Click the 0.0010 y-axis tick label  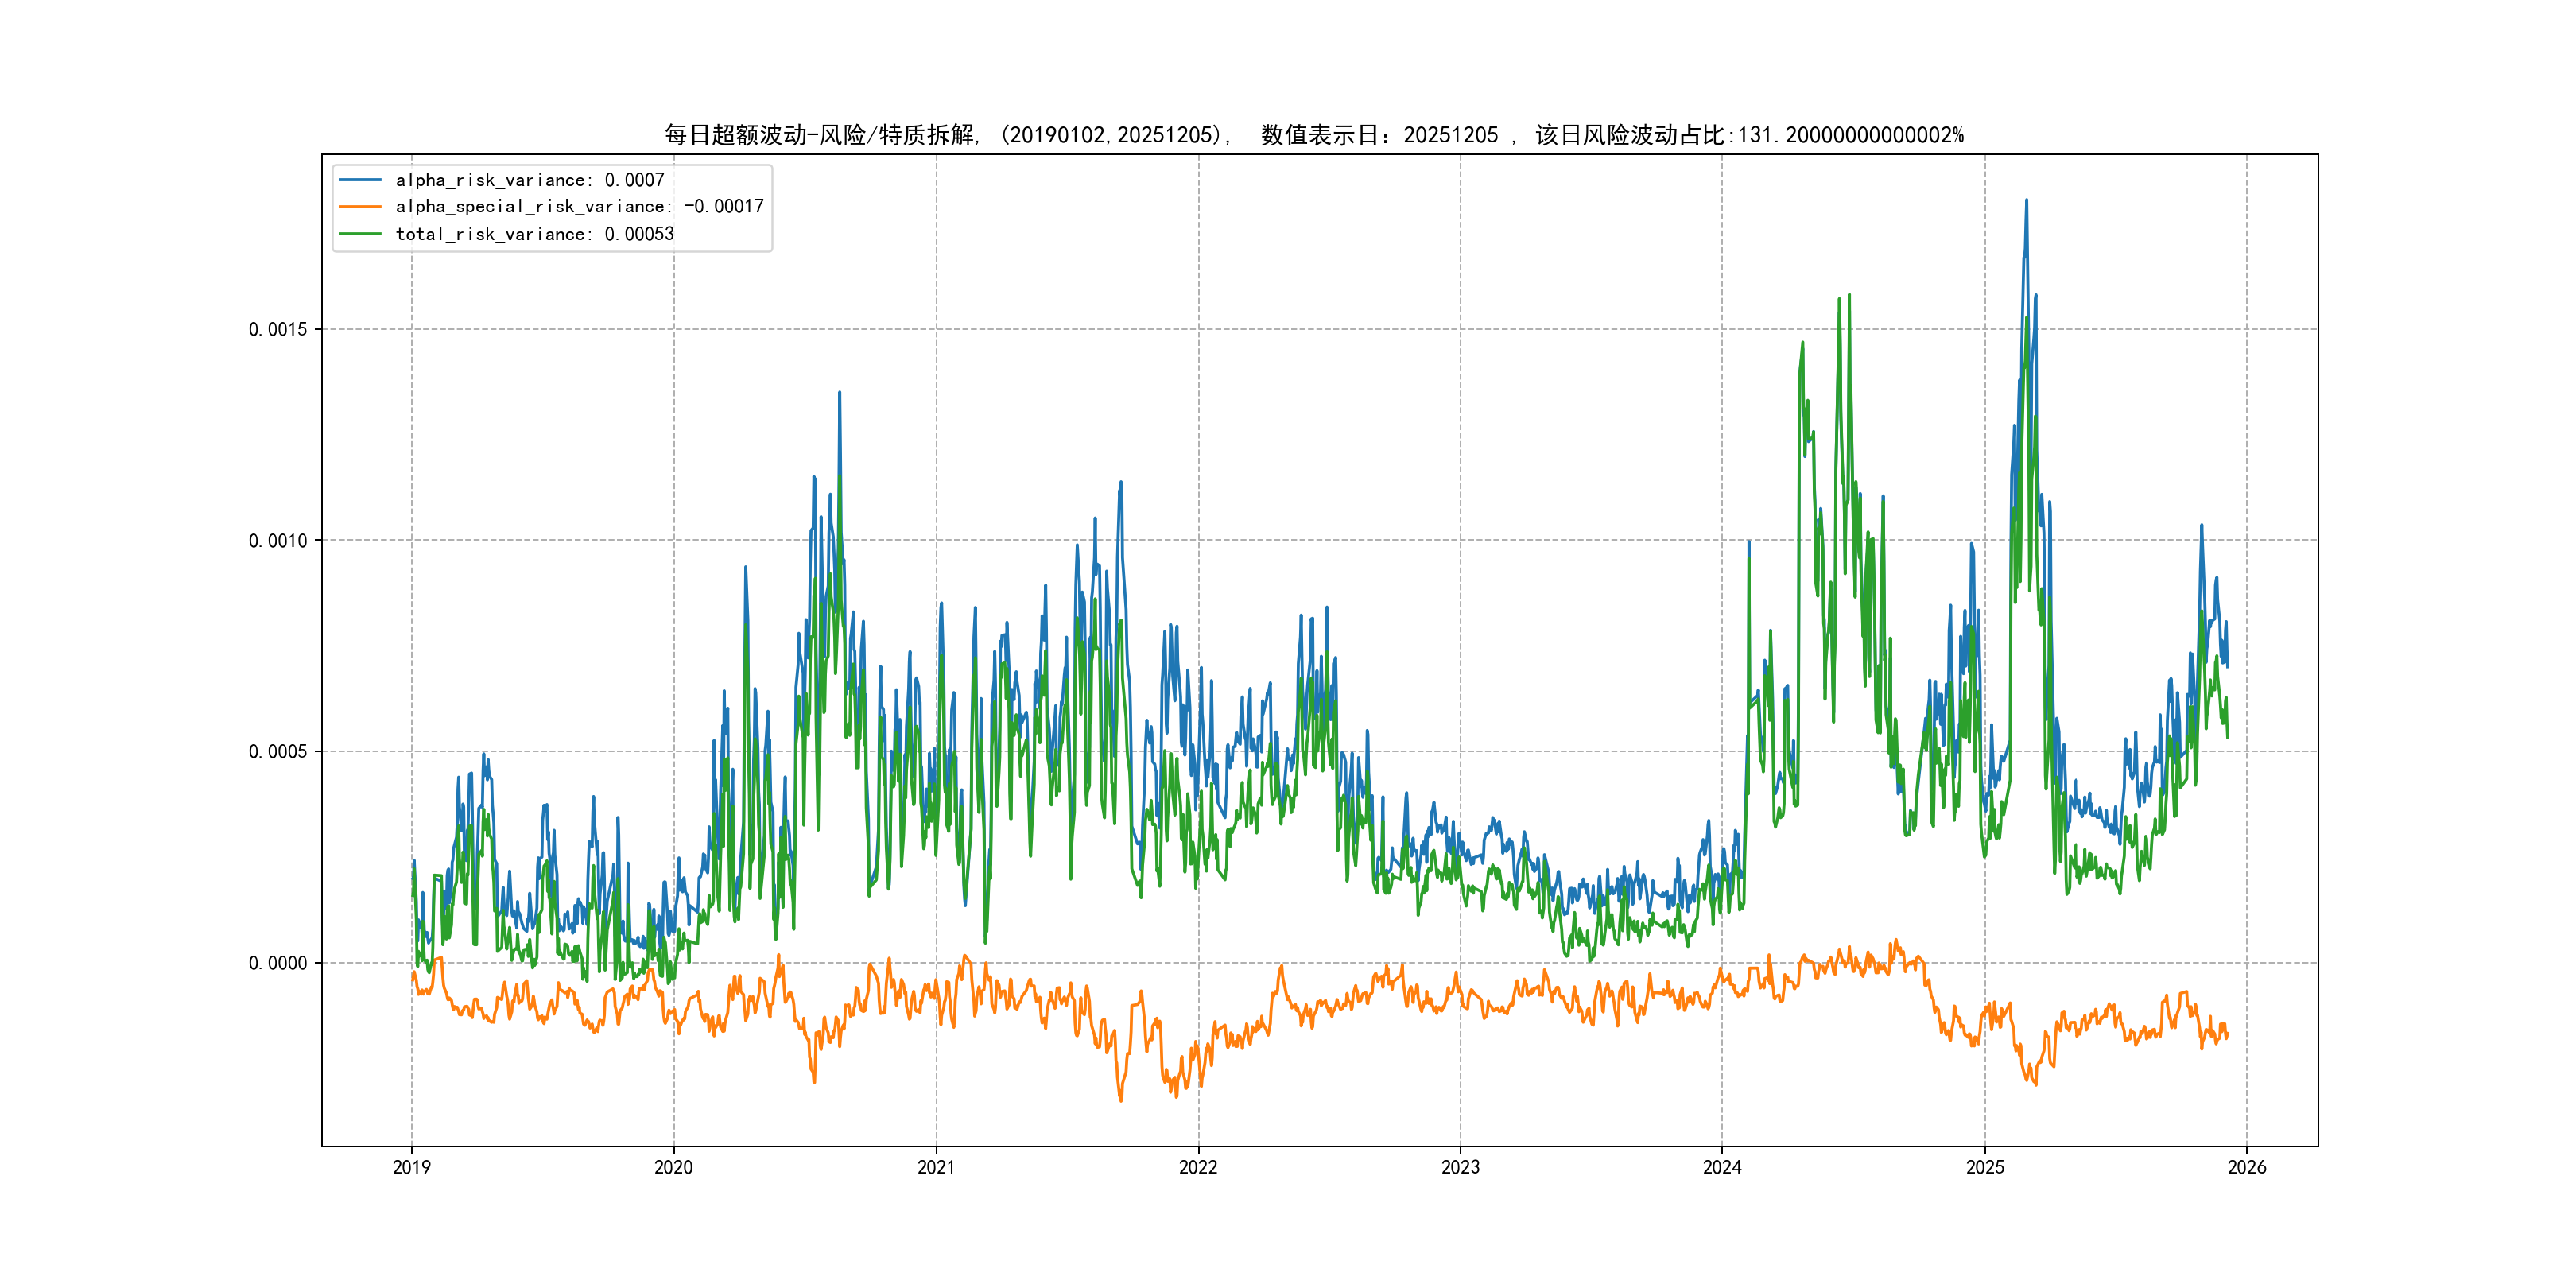pos(278,540)
